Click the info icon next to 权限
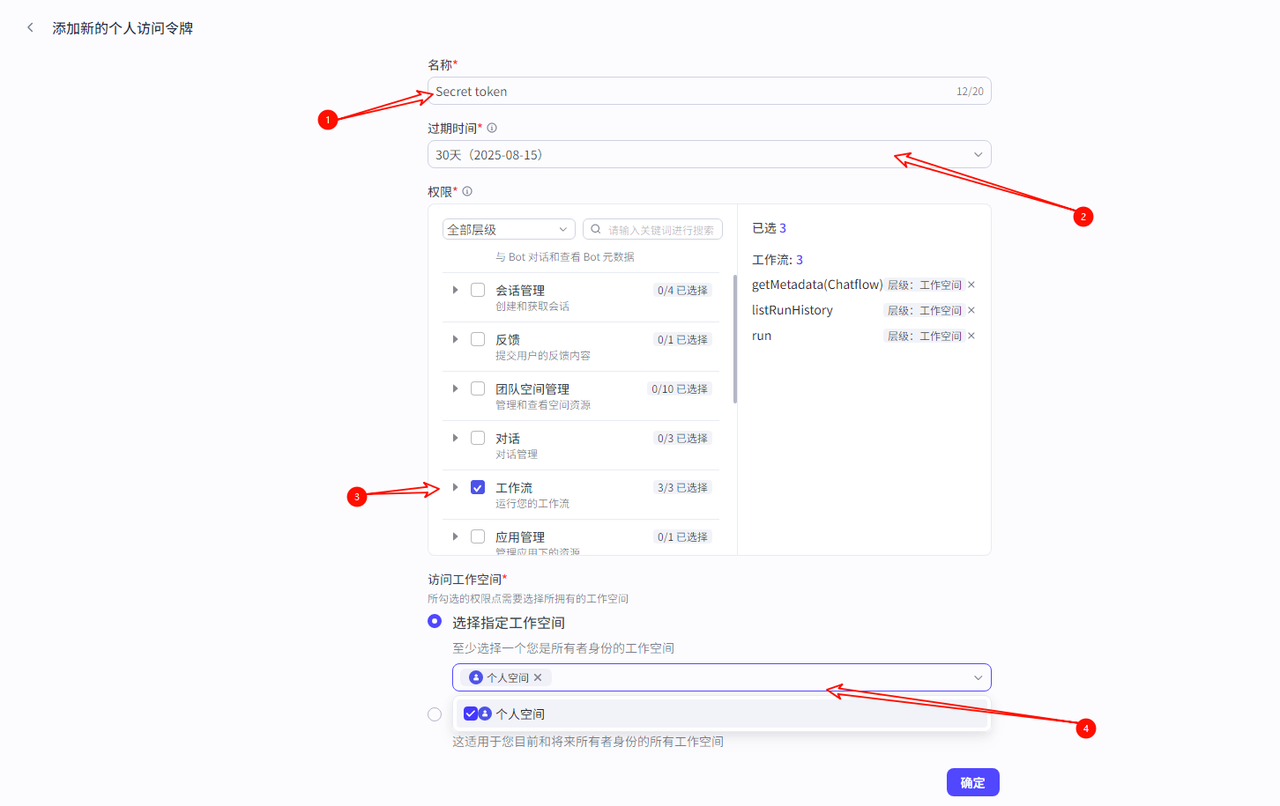 click(x=467, y=191)
